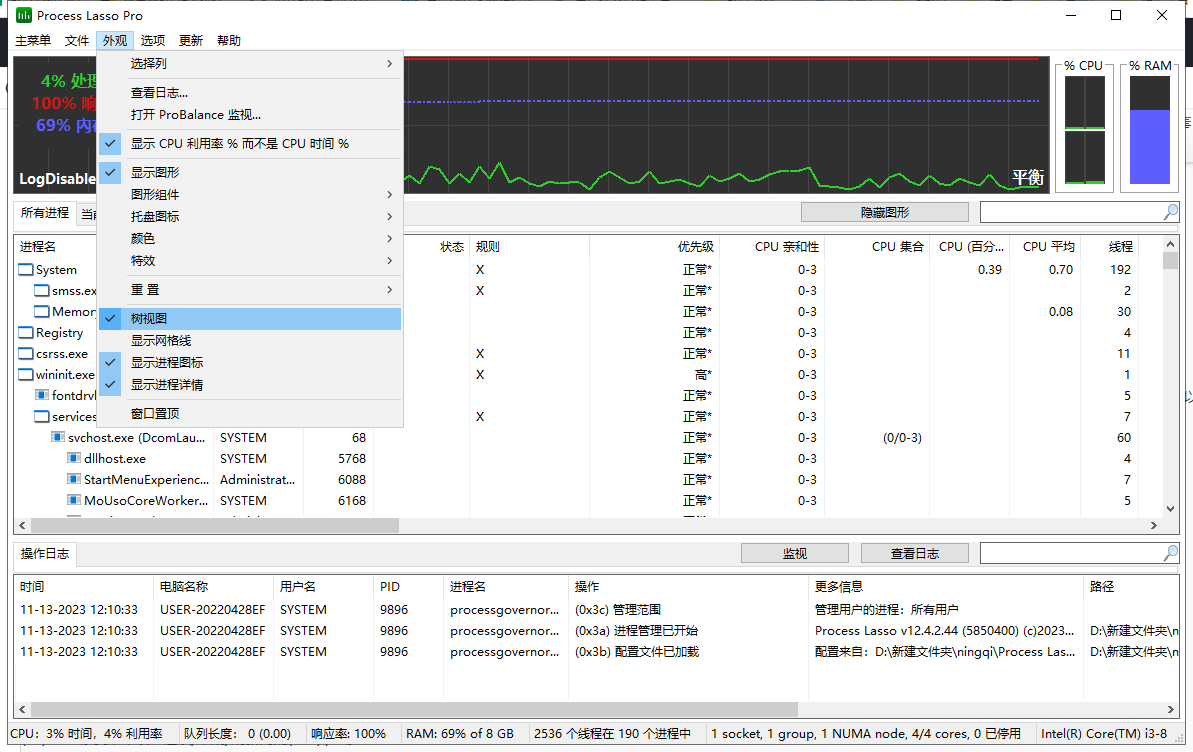This screenshot has width=1193, height=752.
Task: Click the 监视 button
Action: 794,553
